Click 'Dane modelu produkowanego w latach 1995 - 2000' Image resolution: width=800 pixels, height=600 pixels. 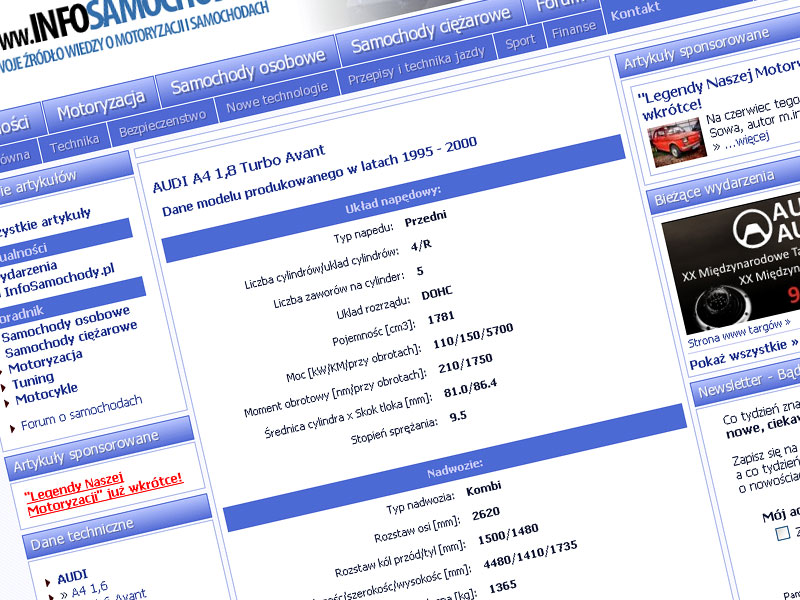pos(319,176)
